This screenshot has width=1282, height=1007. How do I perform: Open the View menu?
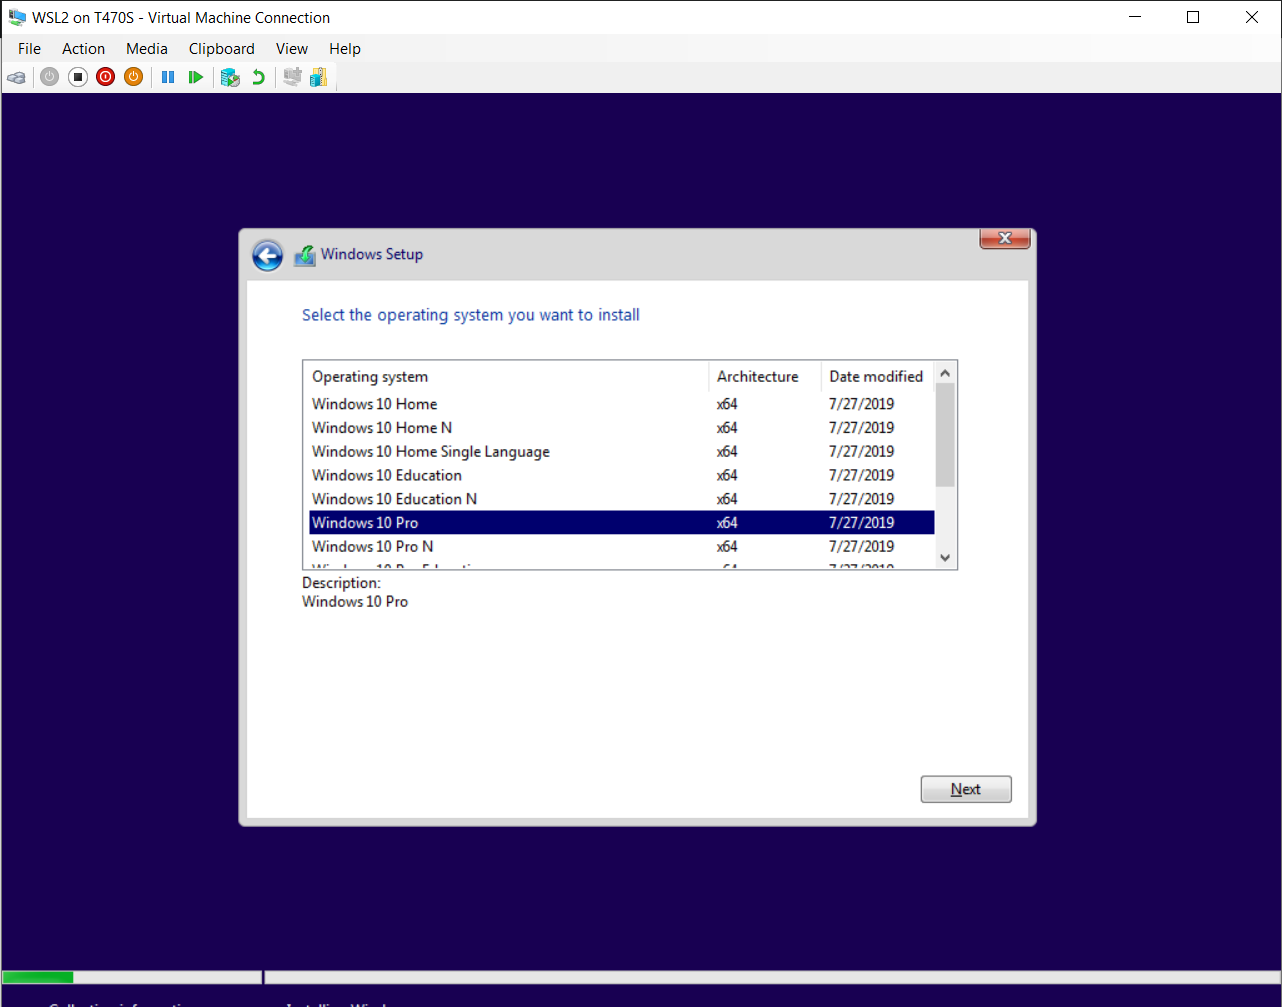[x=291, y=48]
